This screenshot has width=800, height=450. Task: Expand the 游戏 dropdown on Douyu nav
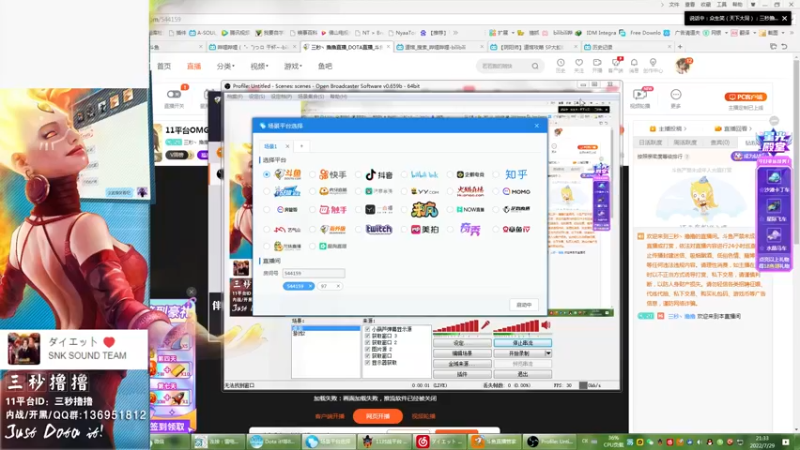(x=293, y=66)
